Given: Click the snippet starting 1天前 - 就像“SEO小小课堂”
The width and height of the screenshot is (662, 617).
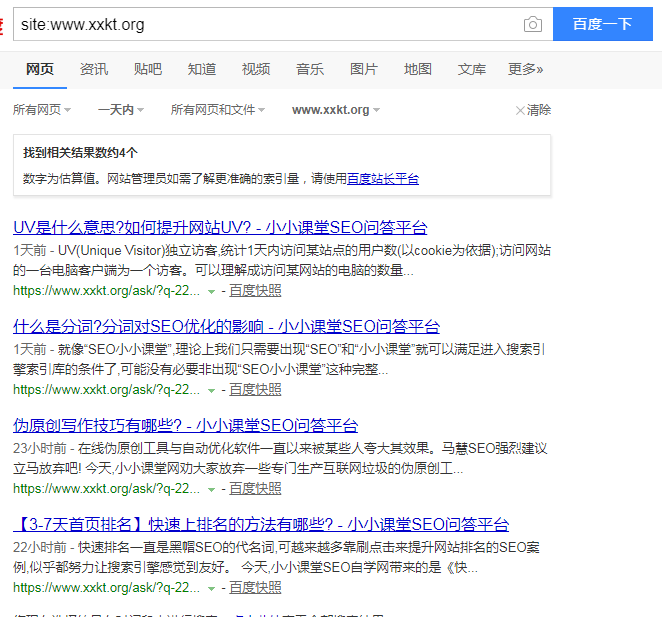Looking at the screenshot, I should (279, 359).
